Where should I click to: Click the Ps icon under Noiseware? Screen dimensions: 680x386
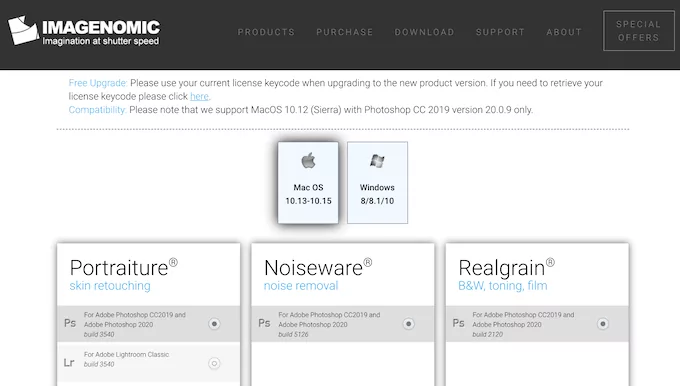click(x=264, y=323)
